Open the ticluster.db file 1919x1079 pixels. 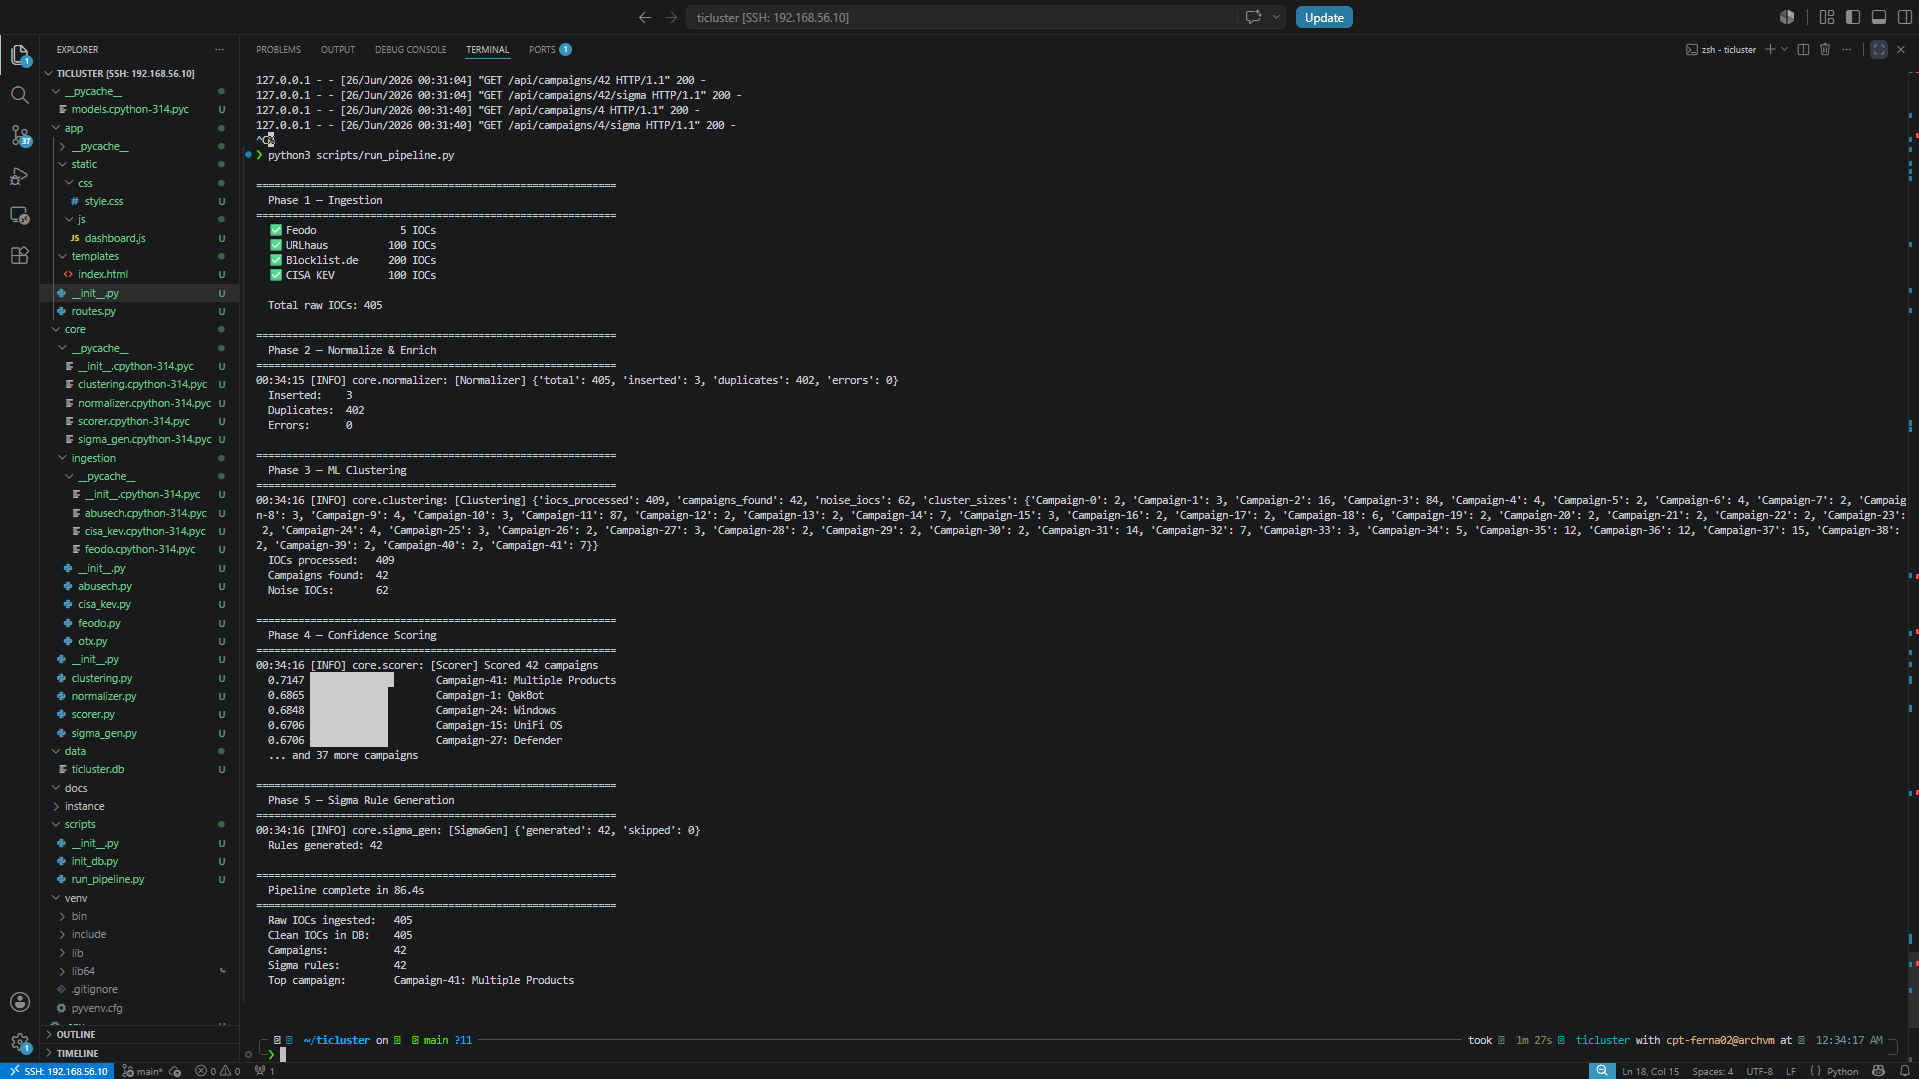(x=140, y=769)
